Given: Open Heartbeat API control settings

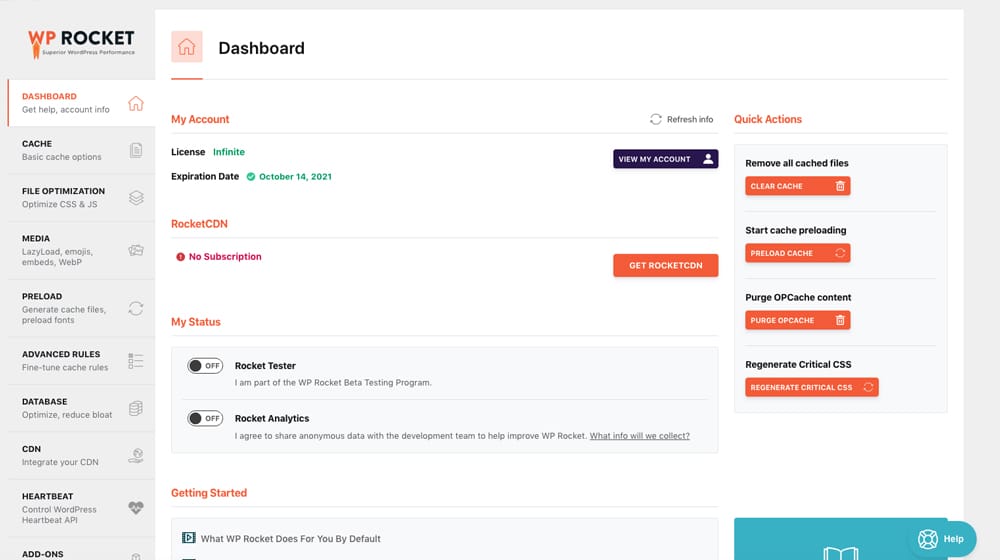Looking at the screenshot, I should click(x=81, y=508).
